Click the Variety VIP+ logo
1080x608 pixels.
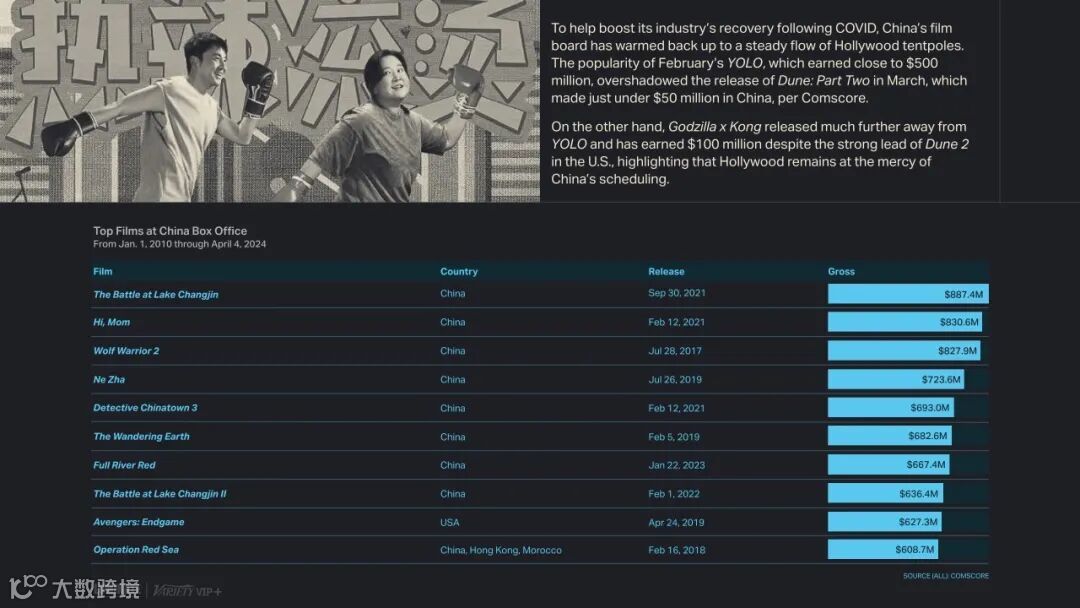(189, 591)
